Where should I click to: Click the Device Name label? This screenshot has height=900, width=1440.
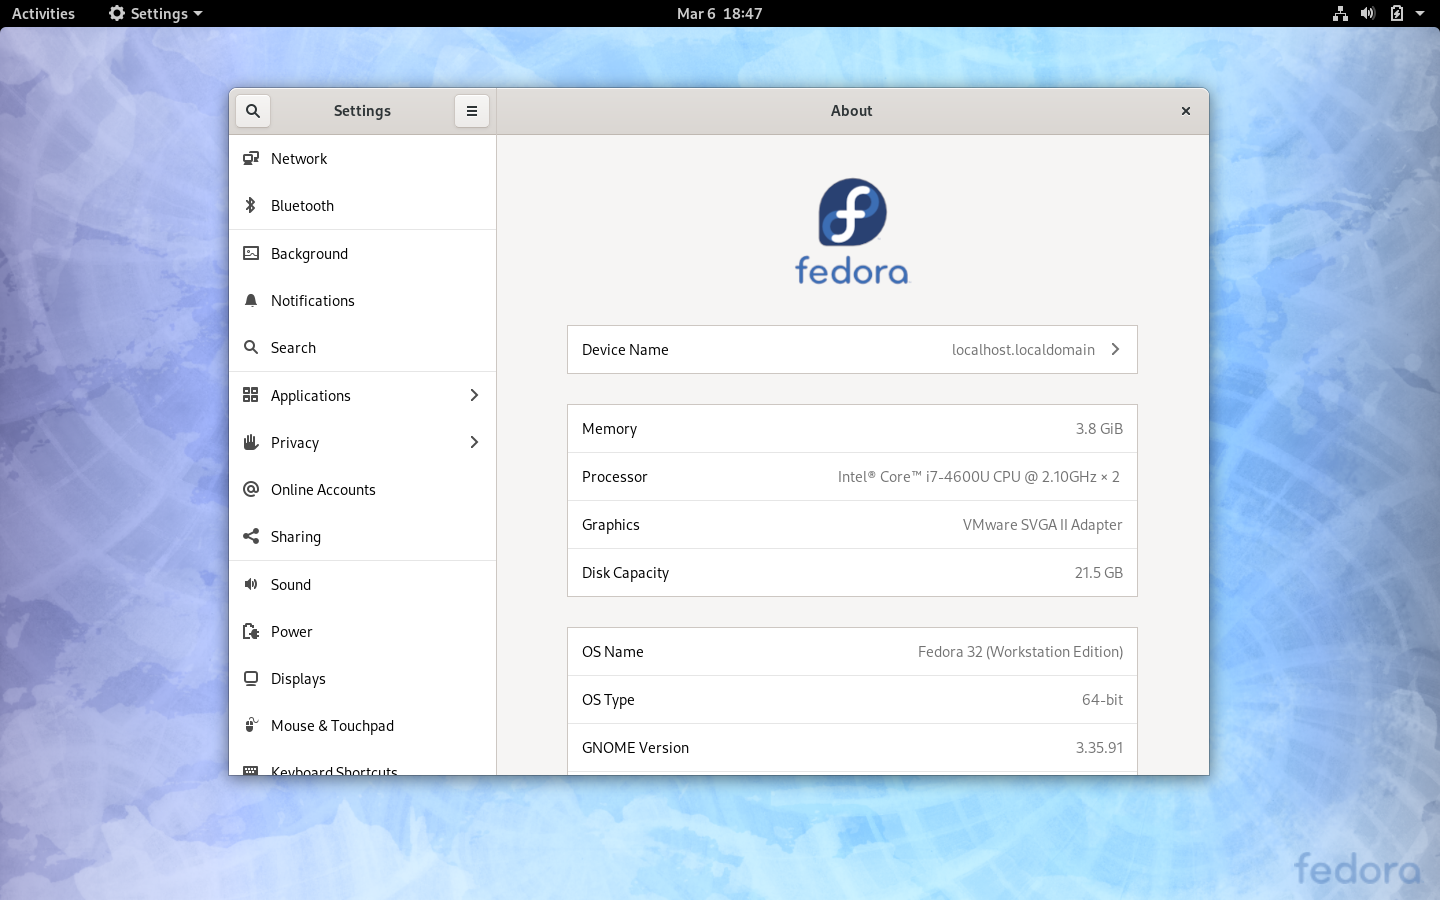pyautogui.click(x=625, y=350)
